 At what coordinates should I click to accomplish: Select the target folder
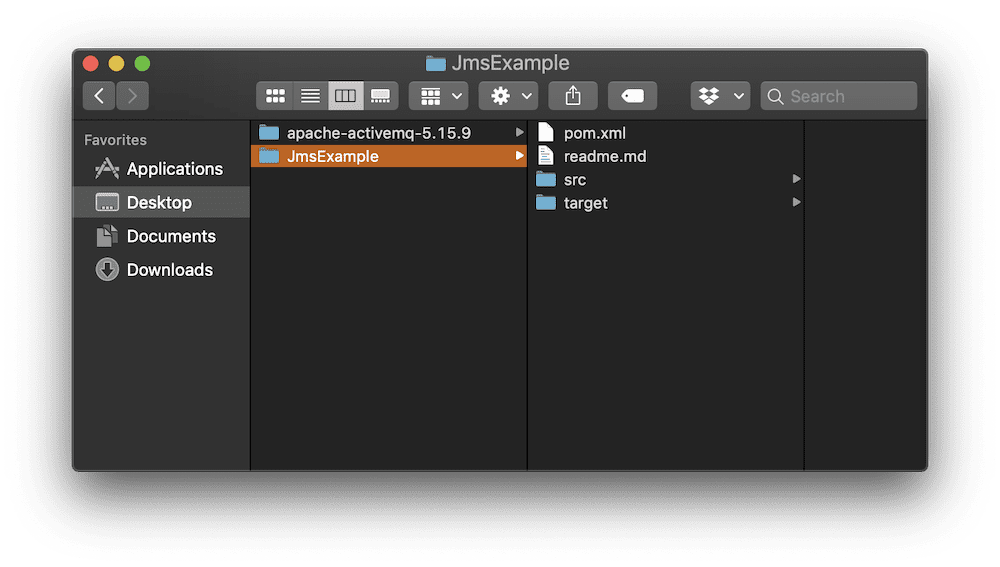coord(666,203)
